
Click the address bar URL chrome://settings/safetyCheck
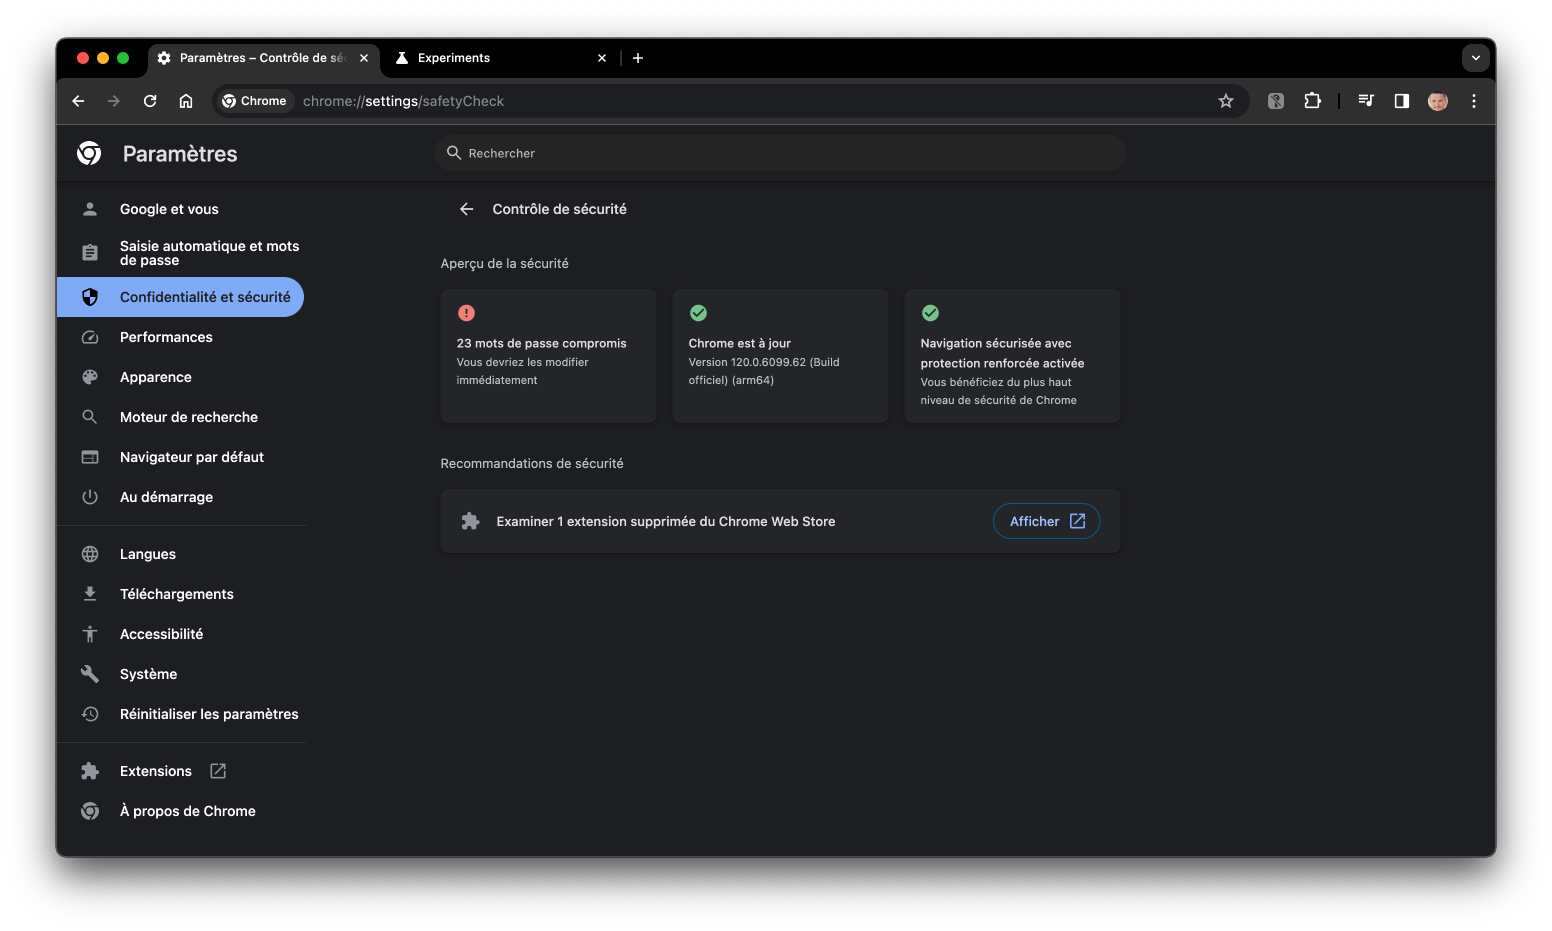[x=403, y=101]
